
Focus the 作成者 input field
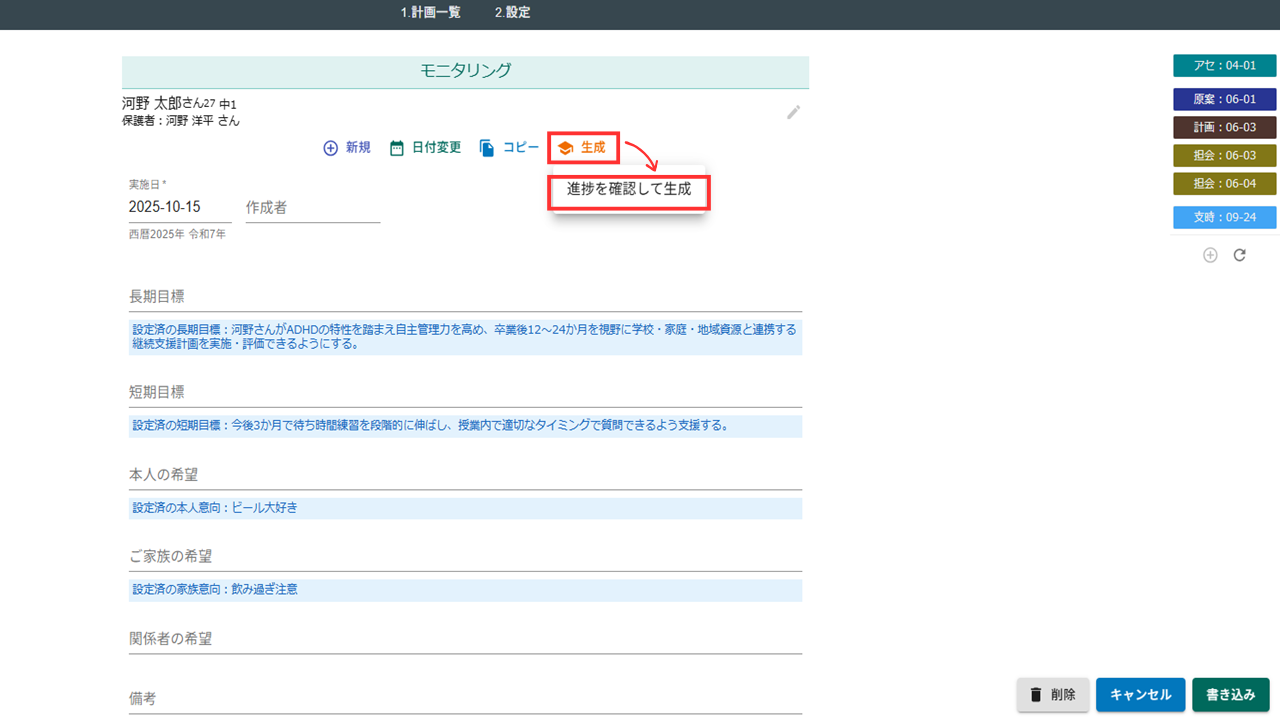(x=312, y=207)
